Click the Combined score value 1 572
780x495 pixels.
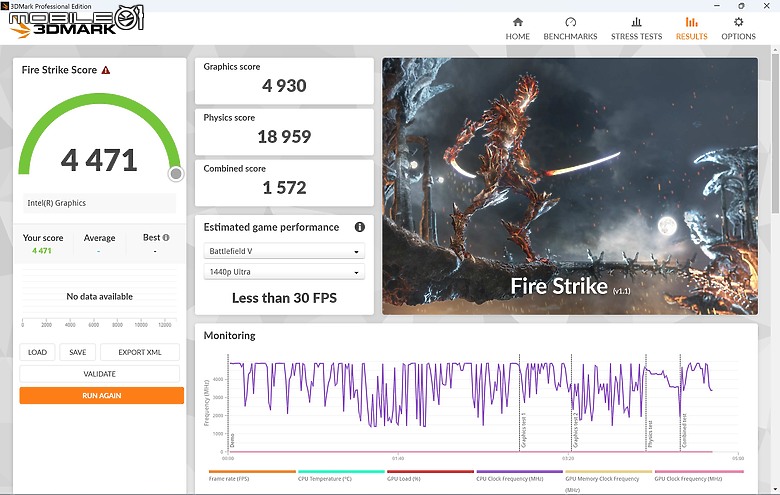284,188
